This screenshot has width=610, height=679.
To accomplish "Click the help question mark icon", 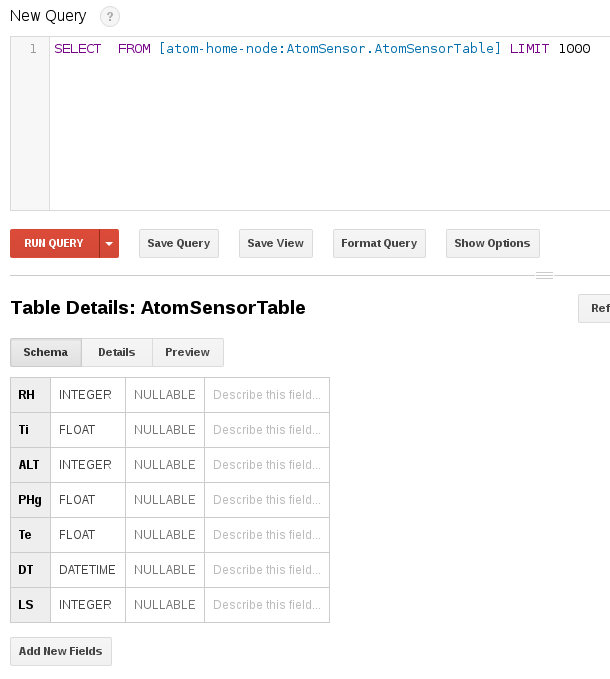I will pos(110,16).
